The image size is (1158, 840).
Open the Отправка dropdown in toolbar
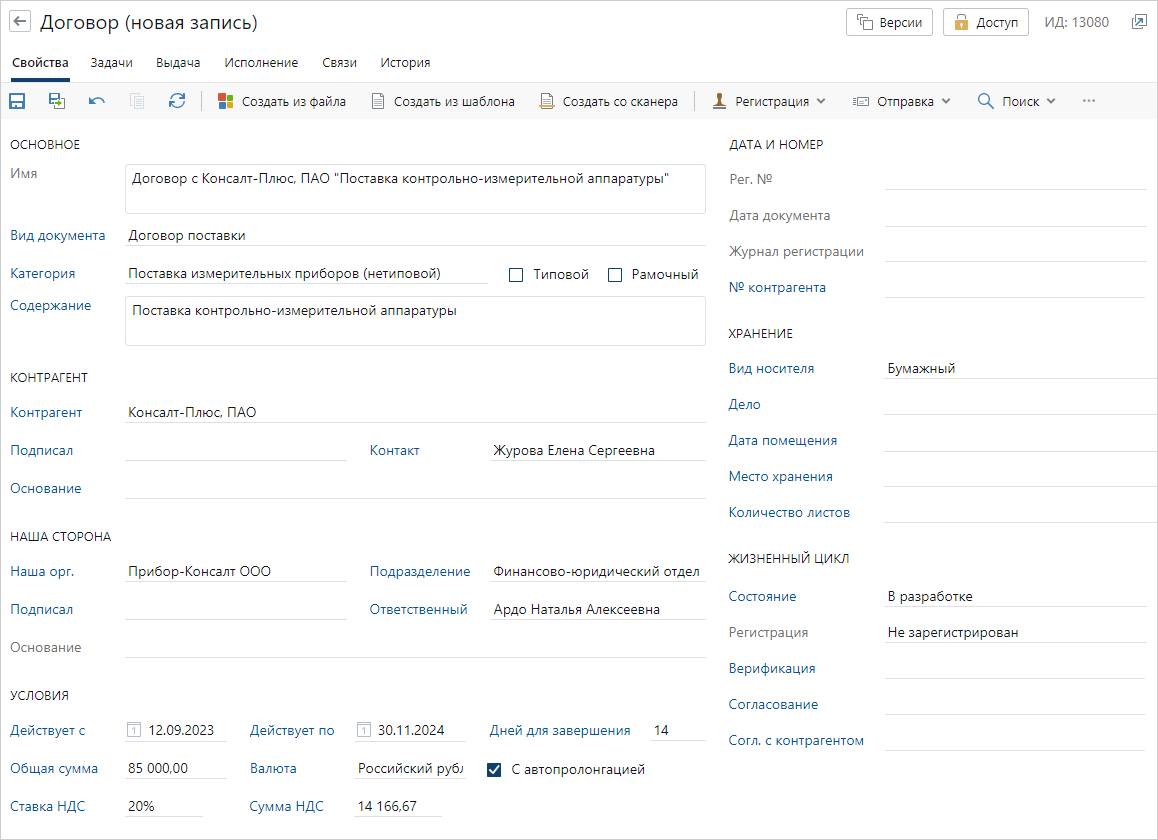tap(902, 101)
